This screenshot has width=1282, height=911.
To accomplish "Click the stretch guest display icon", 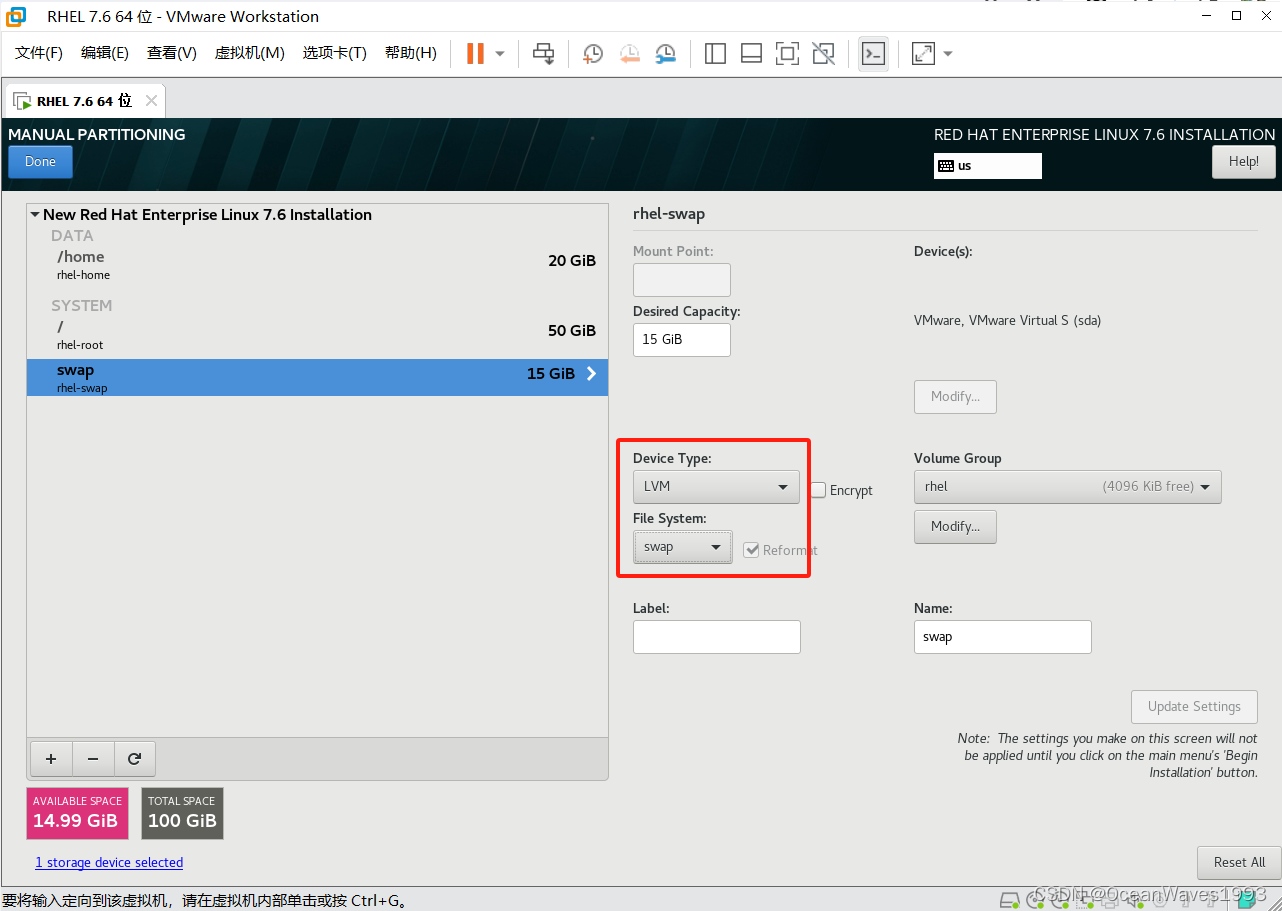I will tap(923, 53).
